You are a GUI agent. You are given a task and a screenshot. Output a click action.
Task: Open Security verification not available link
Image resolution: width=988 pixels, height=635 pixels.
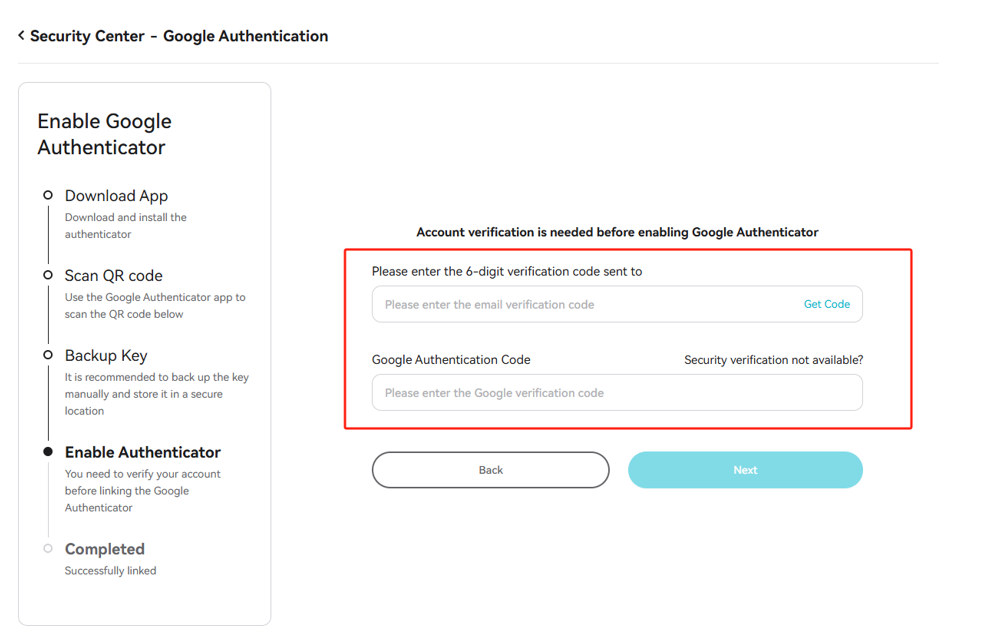click(774, 360)
